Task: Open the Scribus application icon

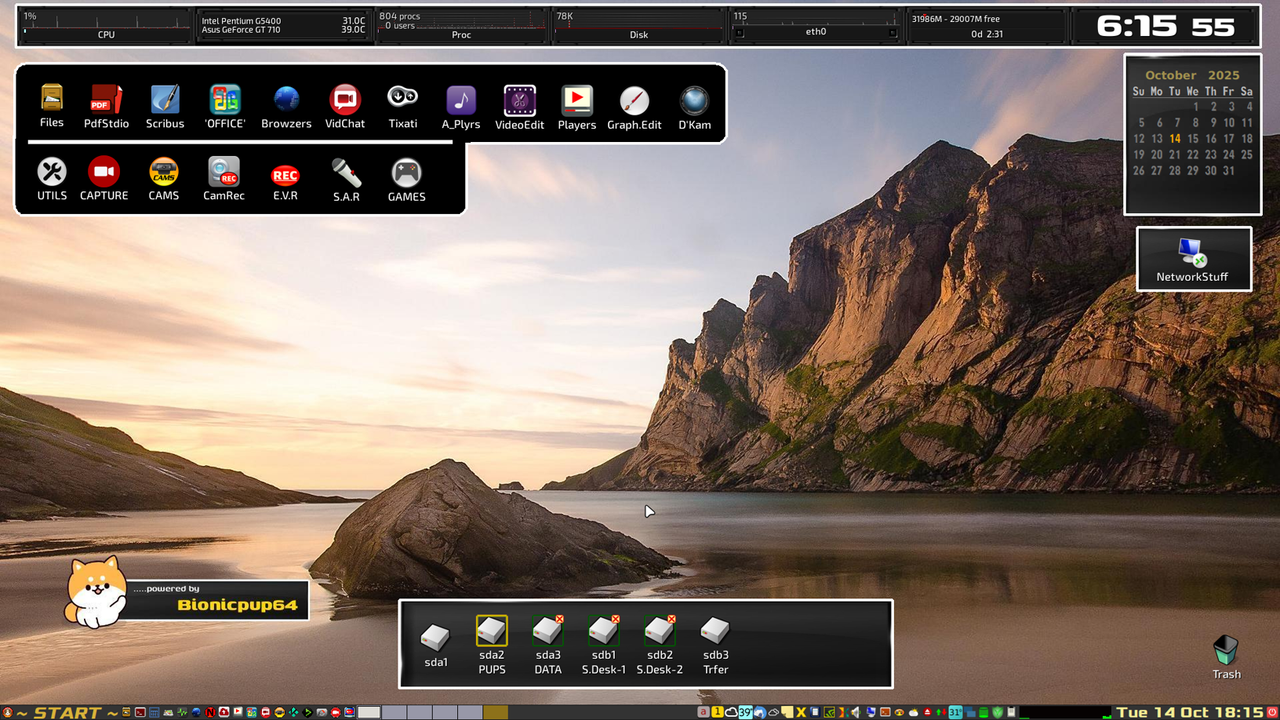Action: pyautogui.click(x=165, y=98)
